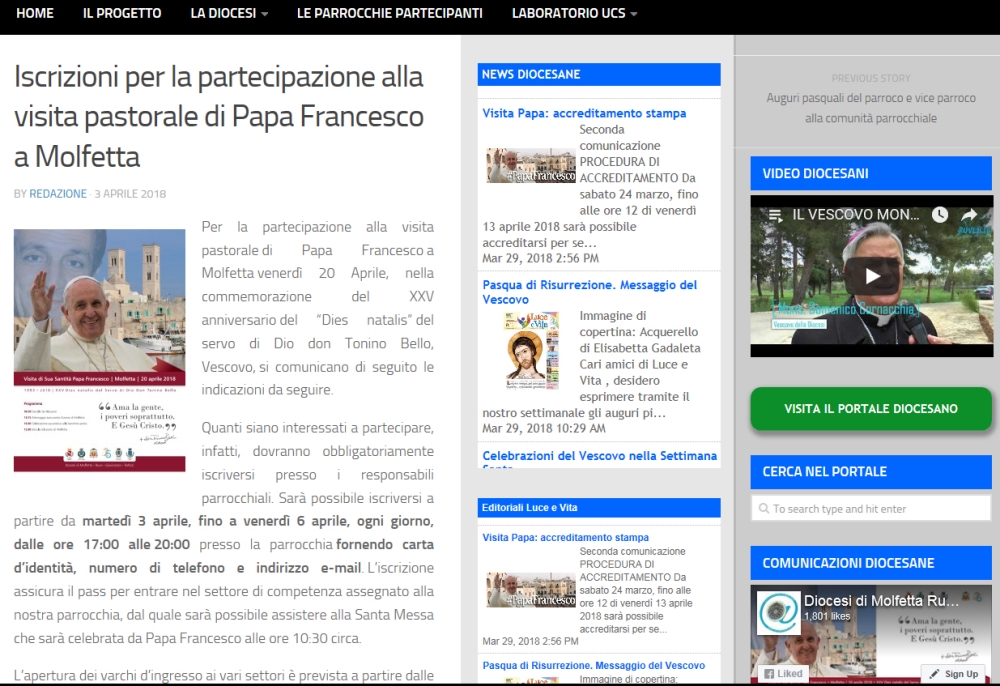Open Diocesi di Molfetta Facebook page title
The width and height of the screenshot is (1000, 686).
pyautogui.click(x=881, y=601)
